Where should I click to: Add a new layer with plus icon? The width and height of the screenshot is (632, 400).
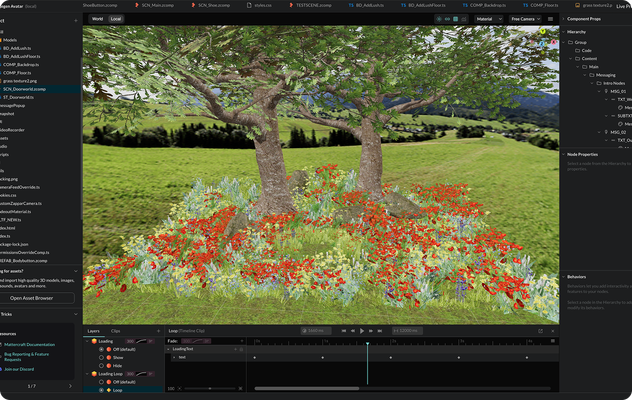pos(158,331)
